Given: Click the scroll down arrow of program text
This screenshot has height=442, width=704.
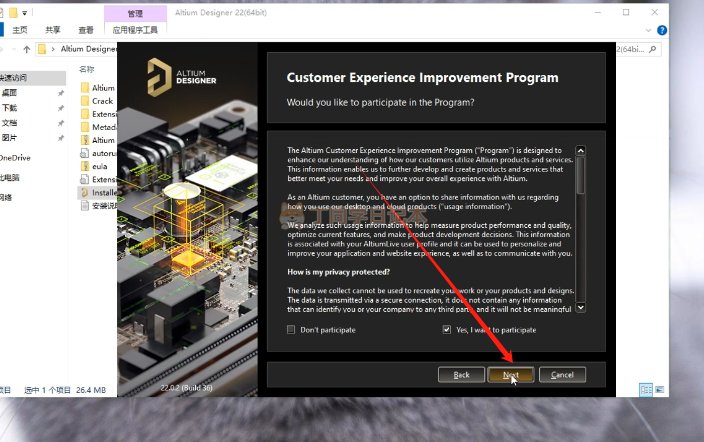Looking at the screenshot, I should tap(580, 308).
